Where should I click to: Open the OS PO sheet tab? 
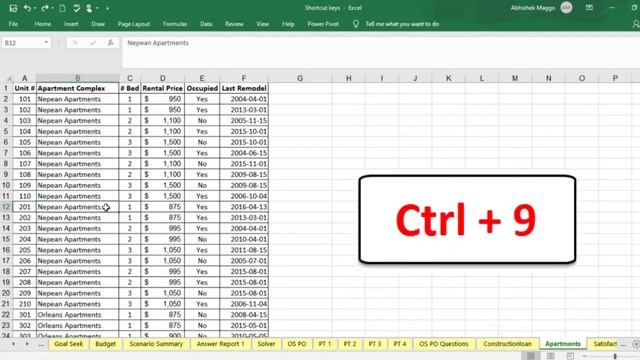click(297, 344)
